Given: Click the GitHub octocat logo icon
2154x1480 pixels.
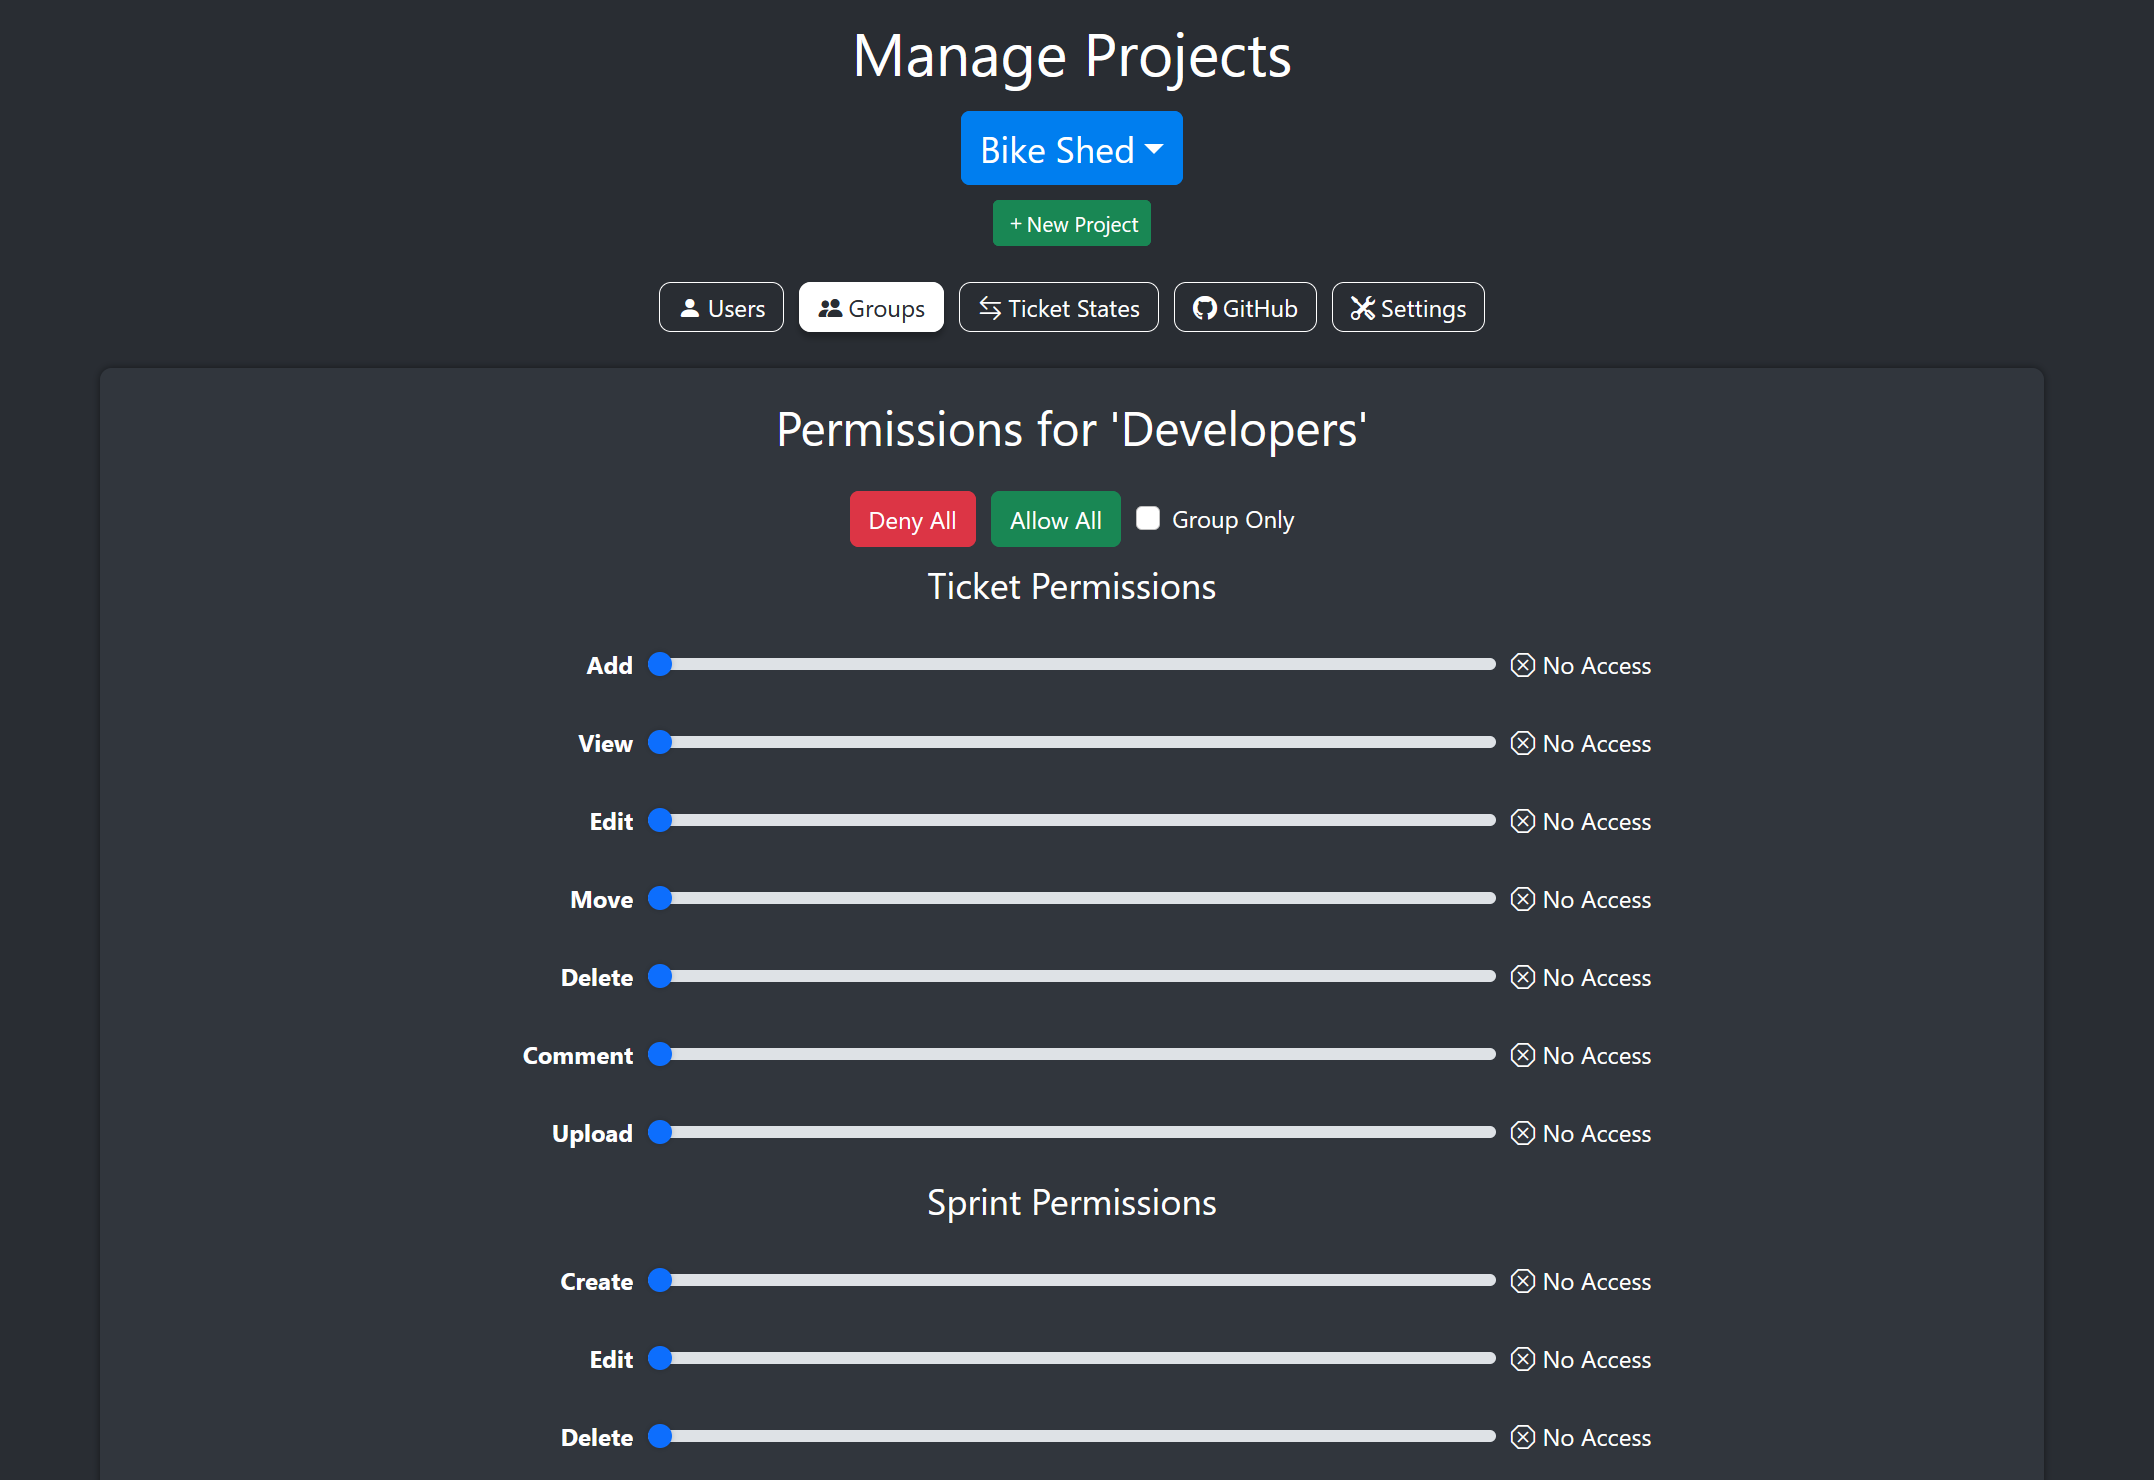Looking at the screenshot, I should (x=1205, y=308).
